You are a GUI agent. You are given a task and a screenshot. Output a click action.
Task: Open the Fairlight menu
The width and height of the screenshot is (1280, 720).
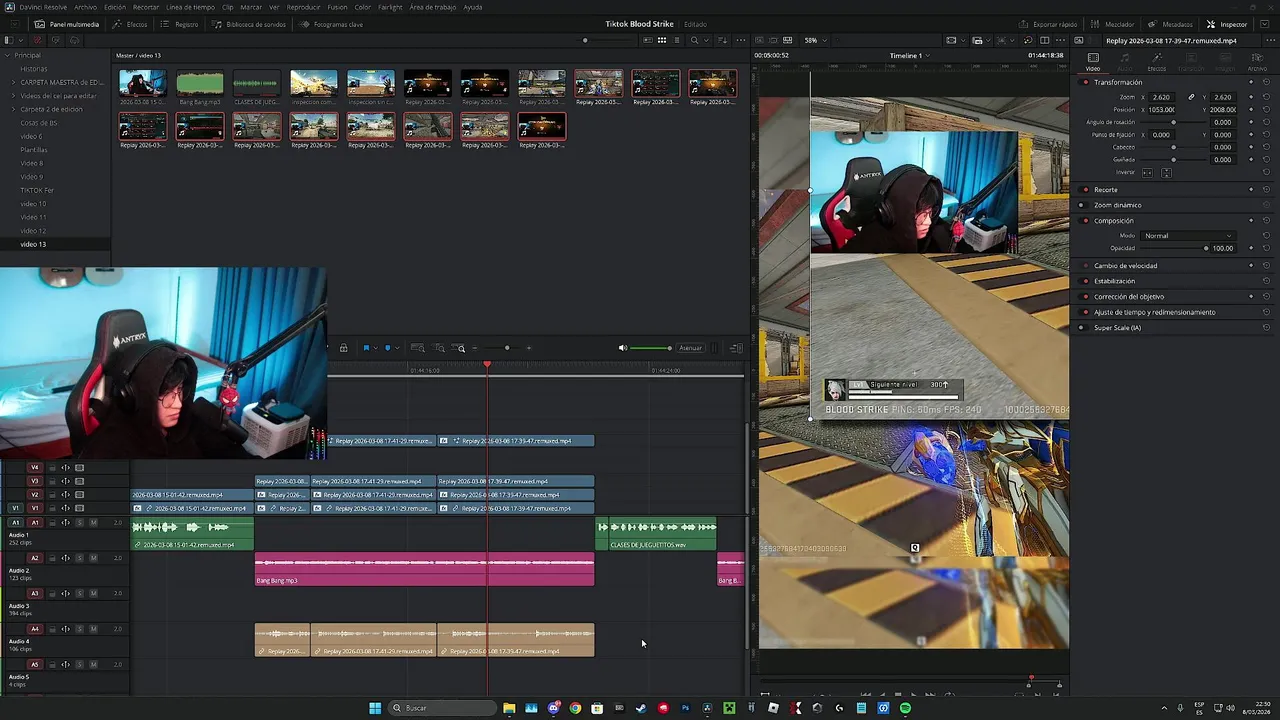390,7
